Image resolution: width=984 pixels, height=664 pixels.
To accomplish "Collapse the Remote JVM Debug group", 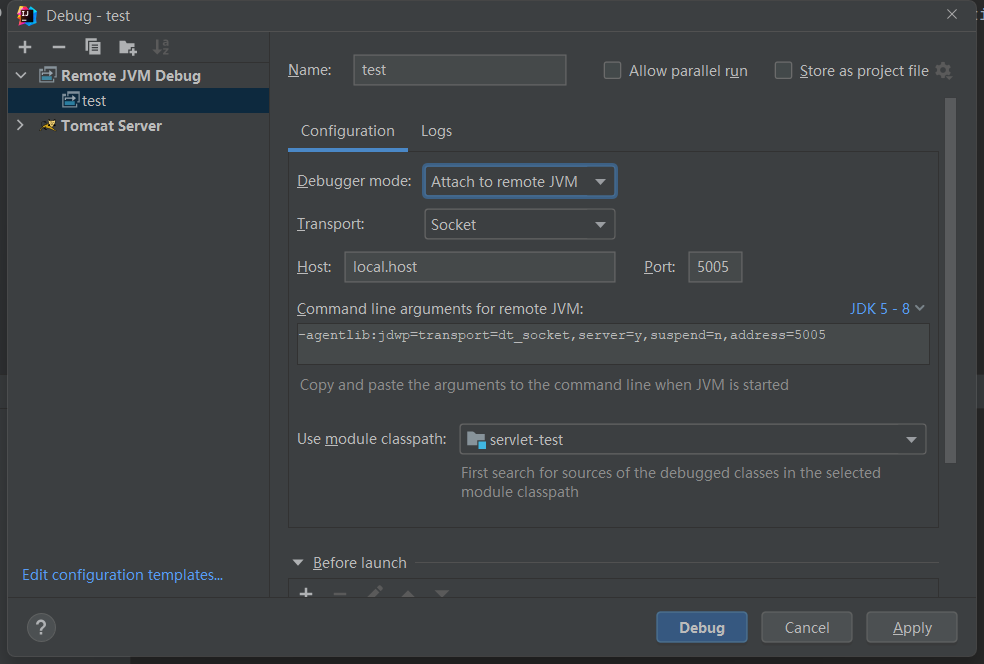I will [21, 75].
